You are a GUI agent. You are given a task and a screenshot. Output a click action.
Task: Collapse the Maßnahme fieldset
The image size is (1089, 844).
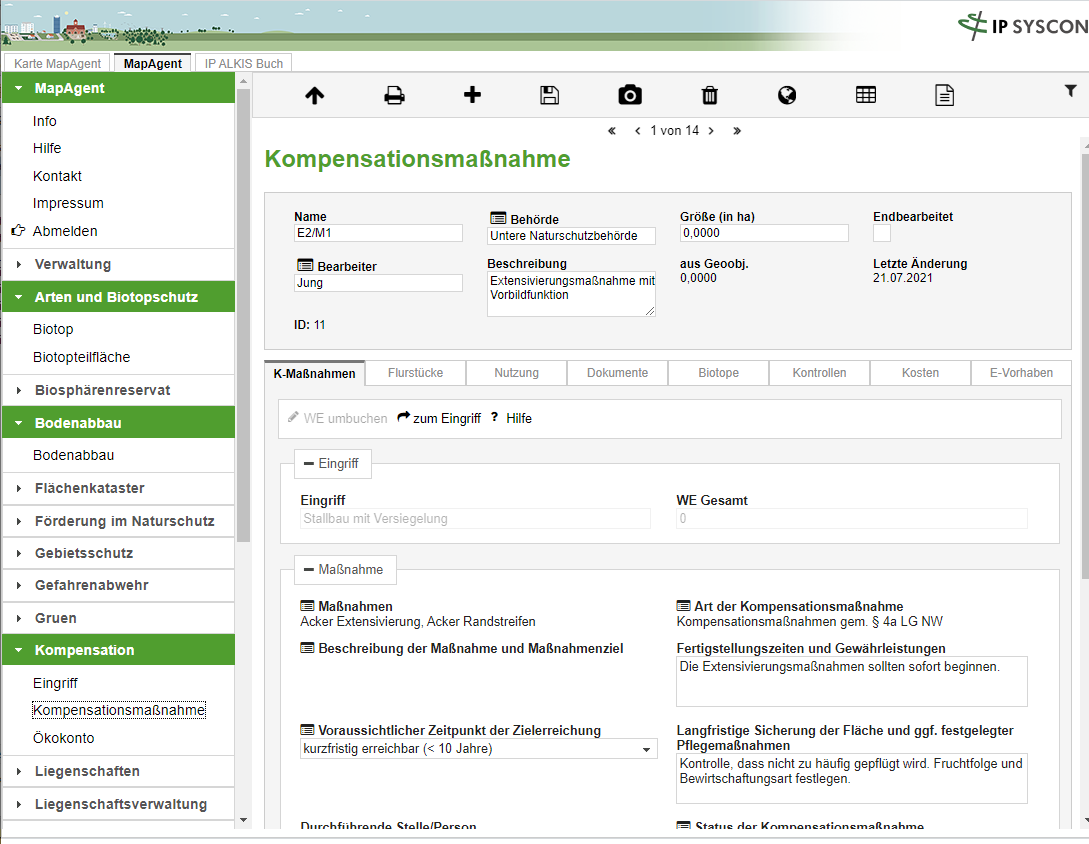pyautogui.click(x=344, y=569)
